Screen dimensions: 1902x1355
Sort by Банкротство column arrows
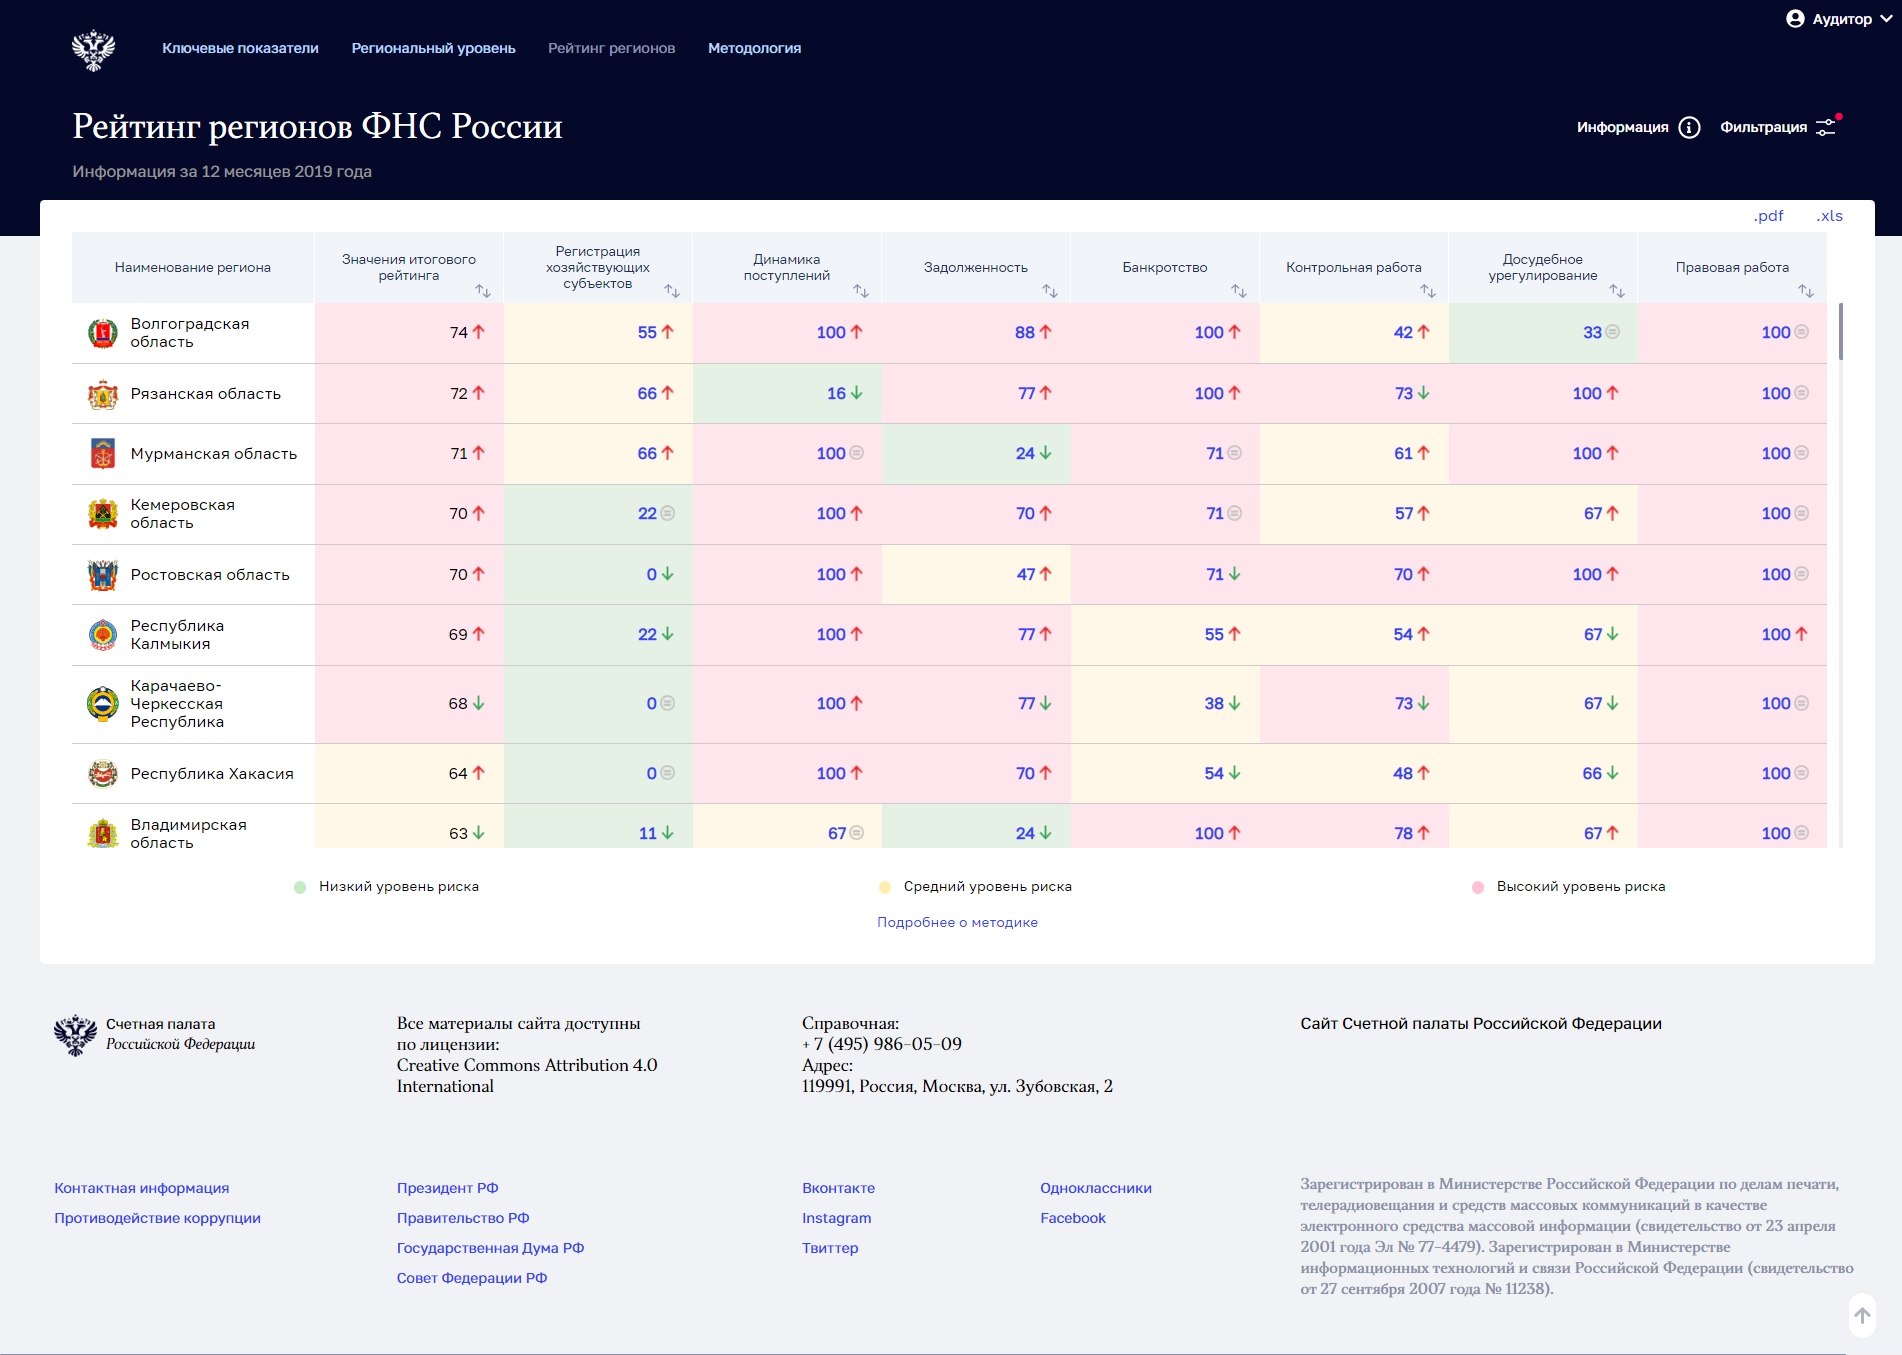point(1239,291)
